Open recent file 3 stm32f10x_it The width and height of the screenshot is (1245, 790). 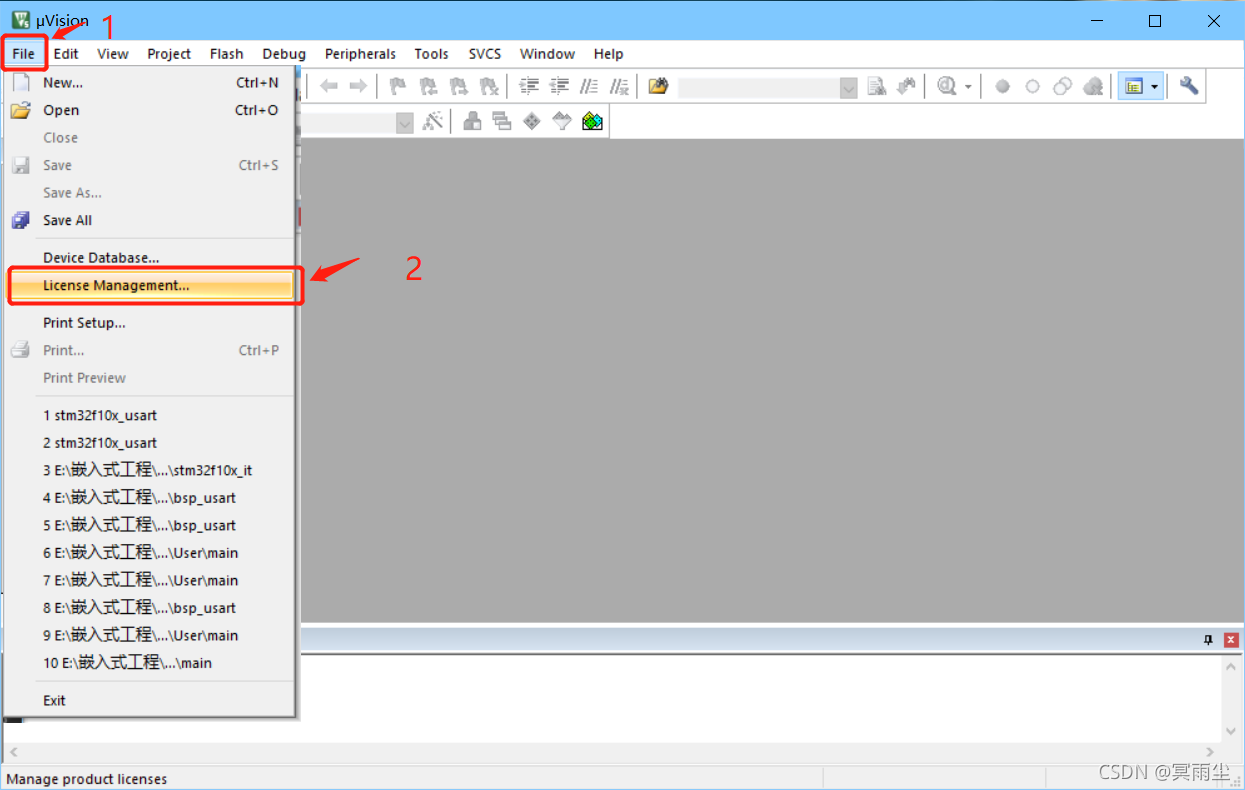[149, 470]
